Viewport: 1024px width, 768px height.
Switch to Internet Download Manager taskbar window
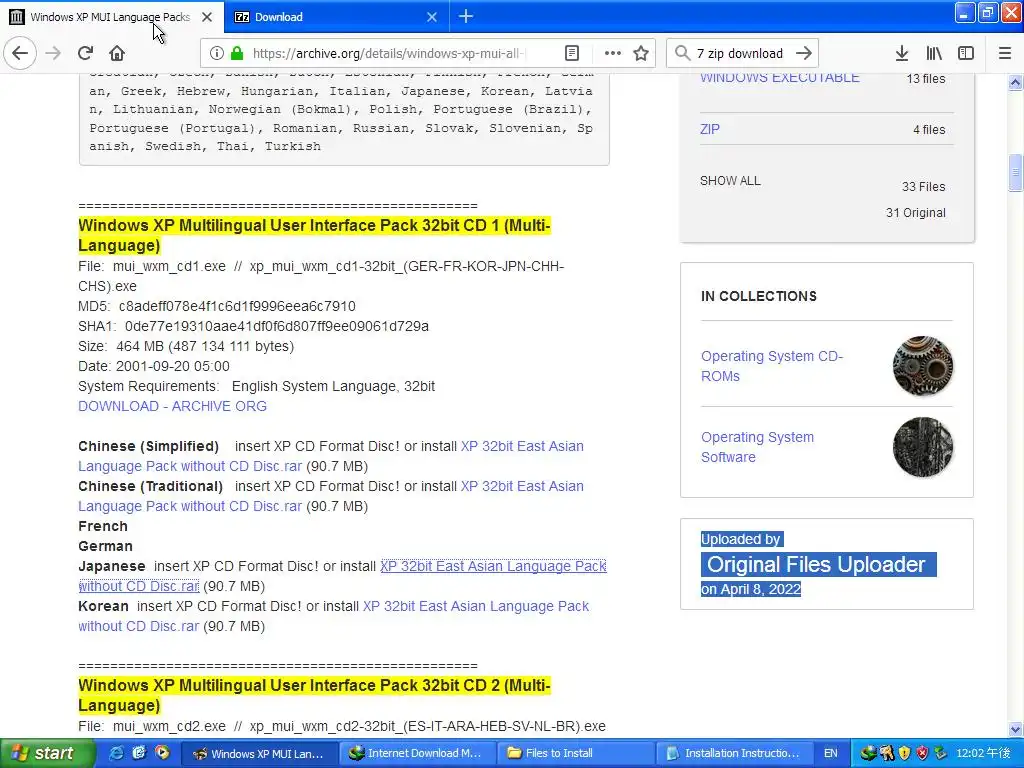pyautogui.click(x=417, y=753)
